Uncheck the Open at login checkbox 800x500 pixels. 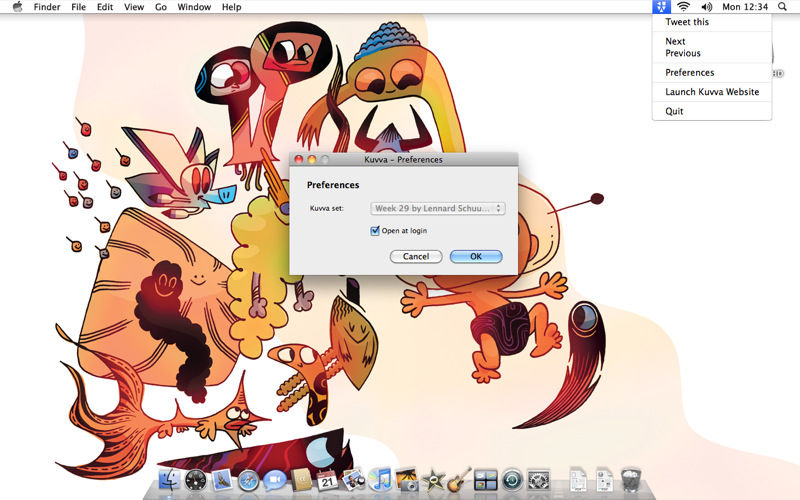click(x=375, y=231)
